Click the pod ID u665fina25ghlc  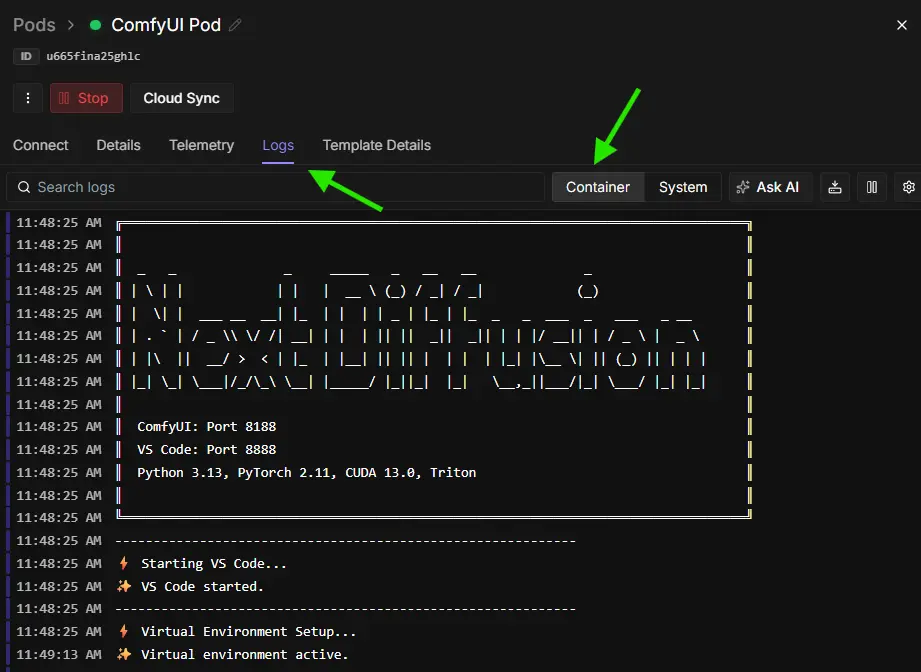point(93,56)
